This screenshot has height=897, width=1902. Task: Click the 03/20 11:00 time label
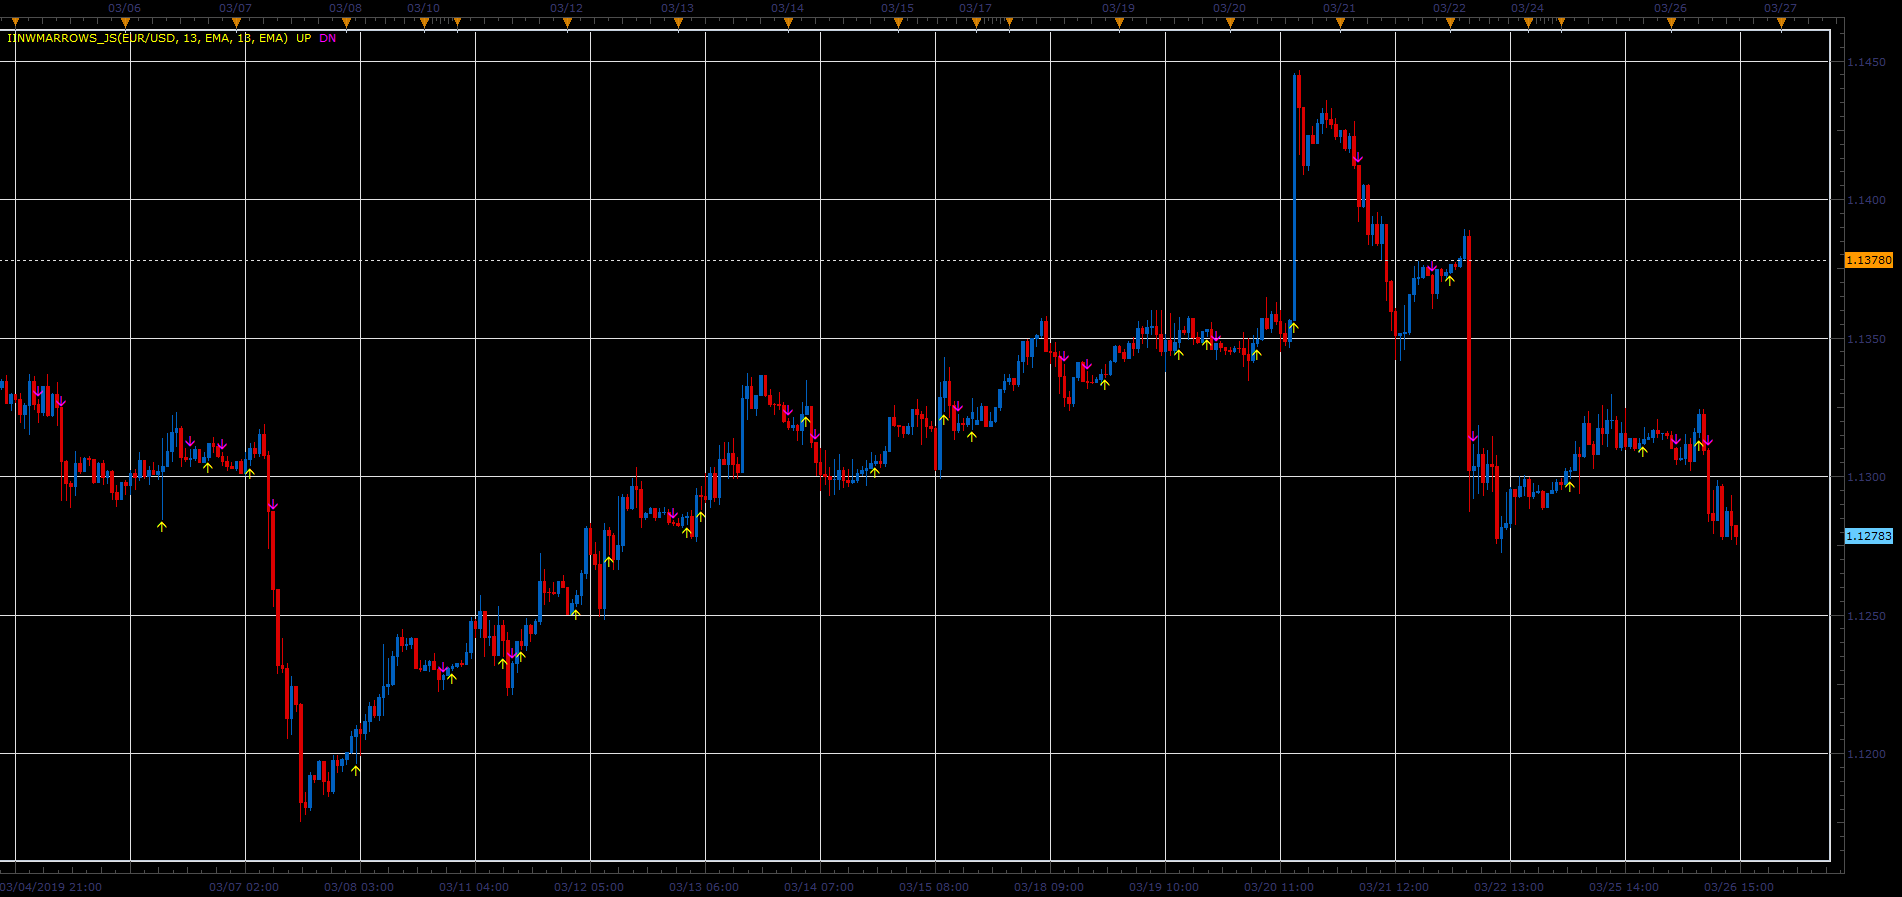[x=1279, y=887]
